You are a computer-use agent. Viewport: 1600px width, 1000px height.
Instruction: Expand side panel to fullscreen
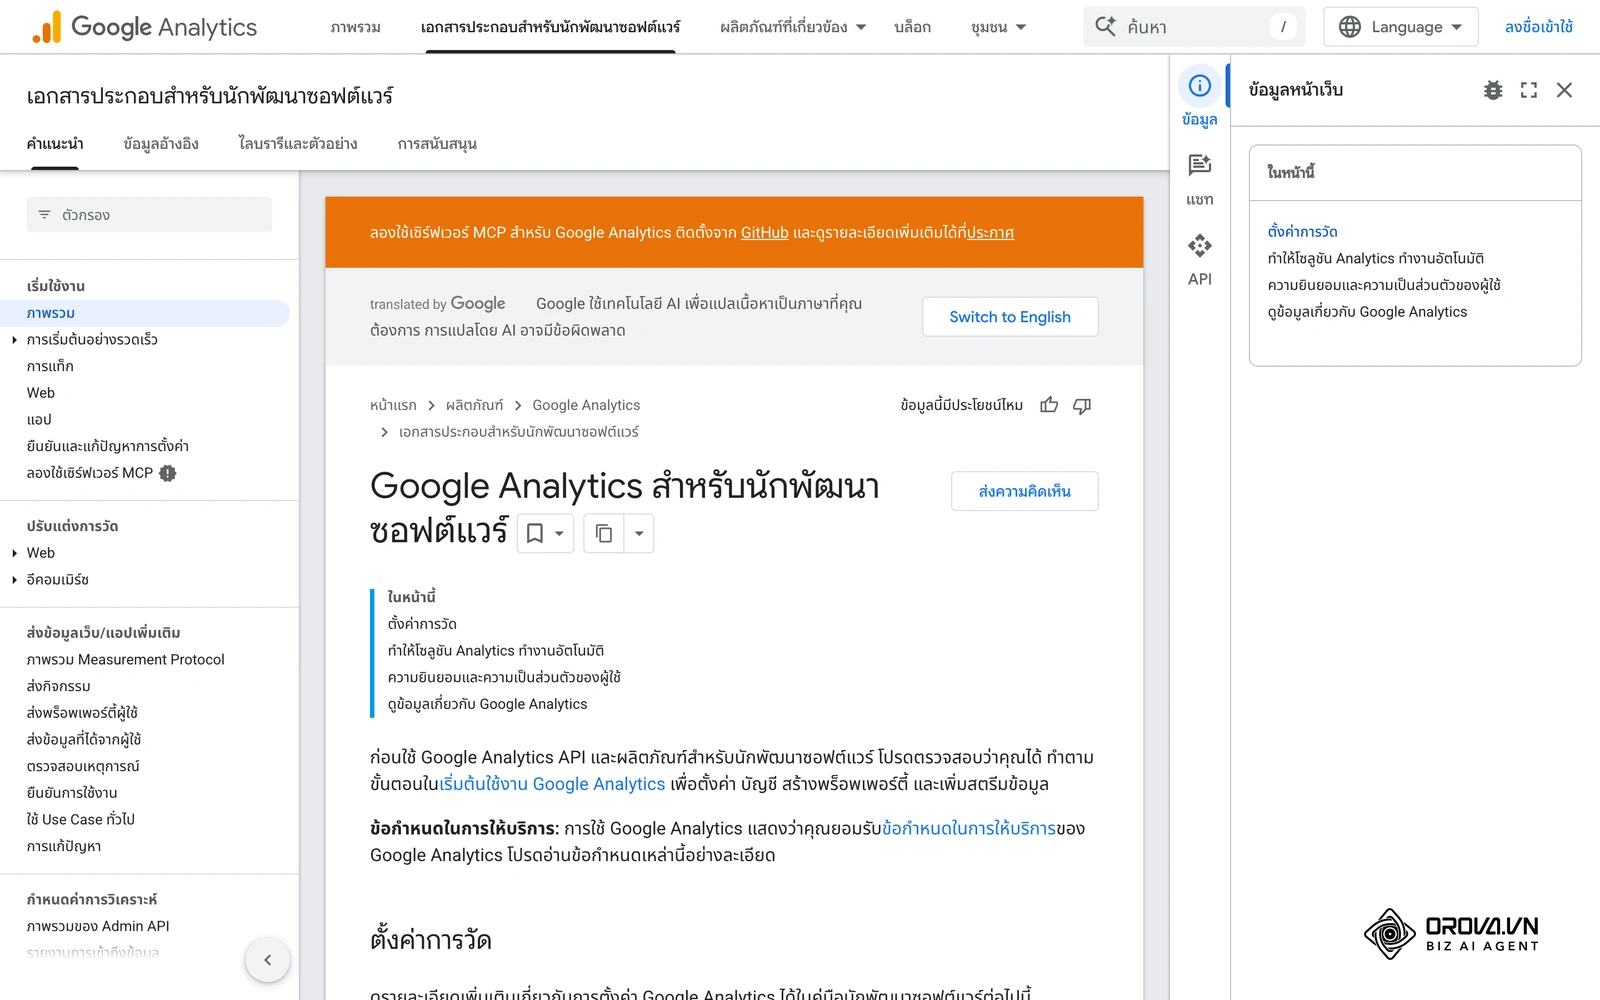pyautogui.click(x=1529, y=90)
